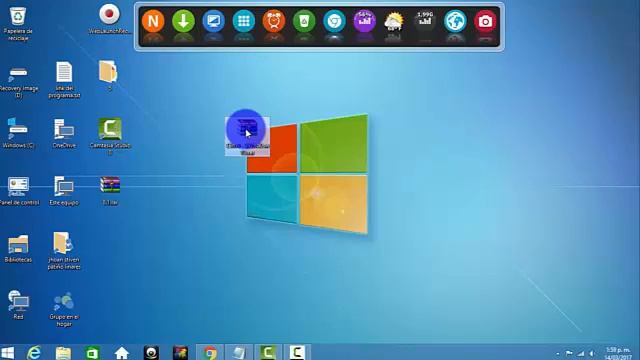Open the green recycle bin dock icon
Viewport: 640px width, 360px height.
point(304,21)
